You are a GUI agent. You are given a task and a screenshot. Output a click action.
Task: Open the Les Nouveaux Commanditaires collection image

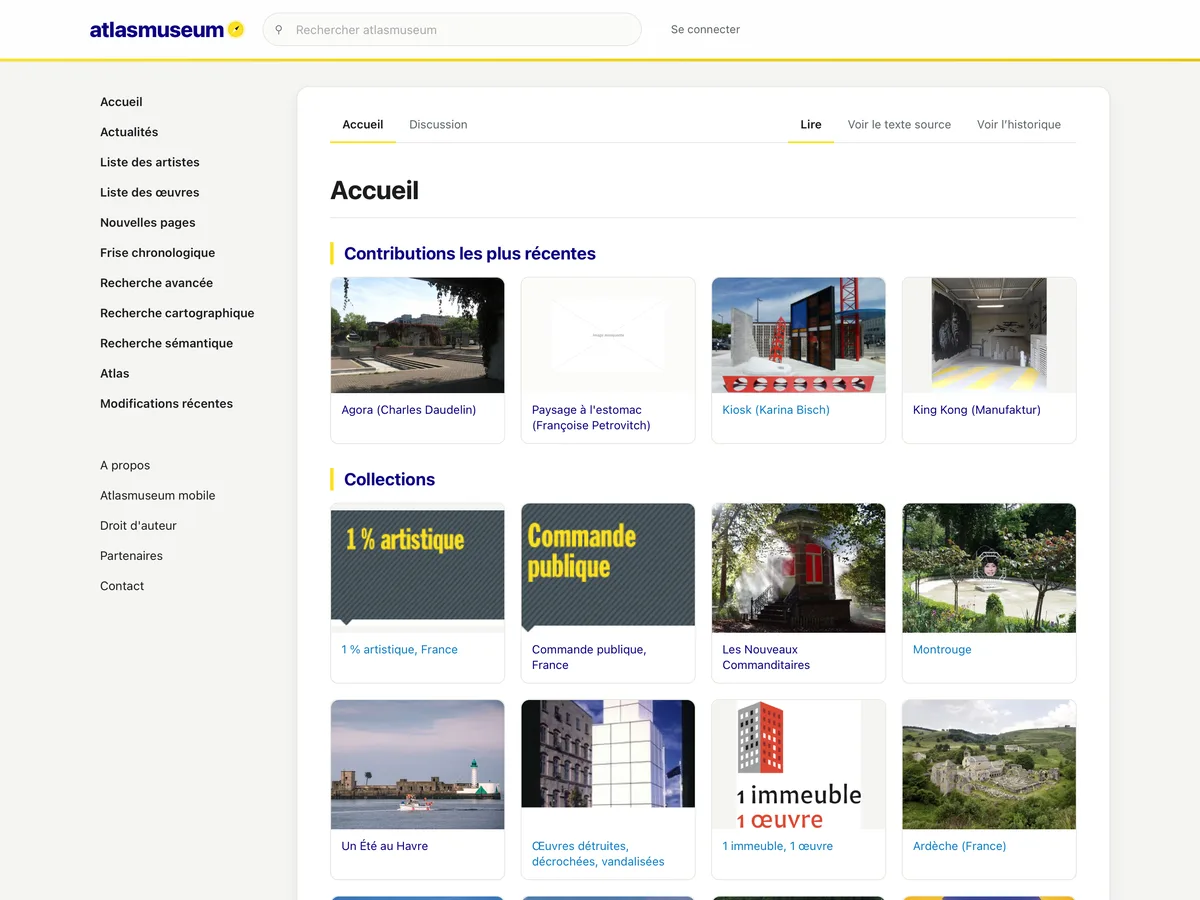click(798, 568)
